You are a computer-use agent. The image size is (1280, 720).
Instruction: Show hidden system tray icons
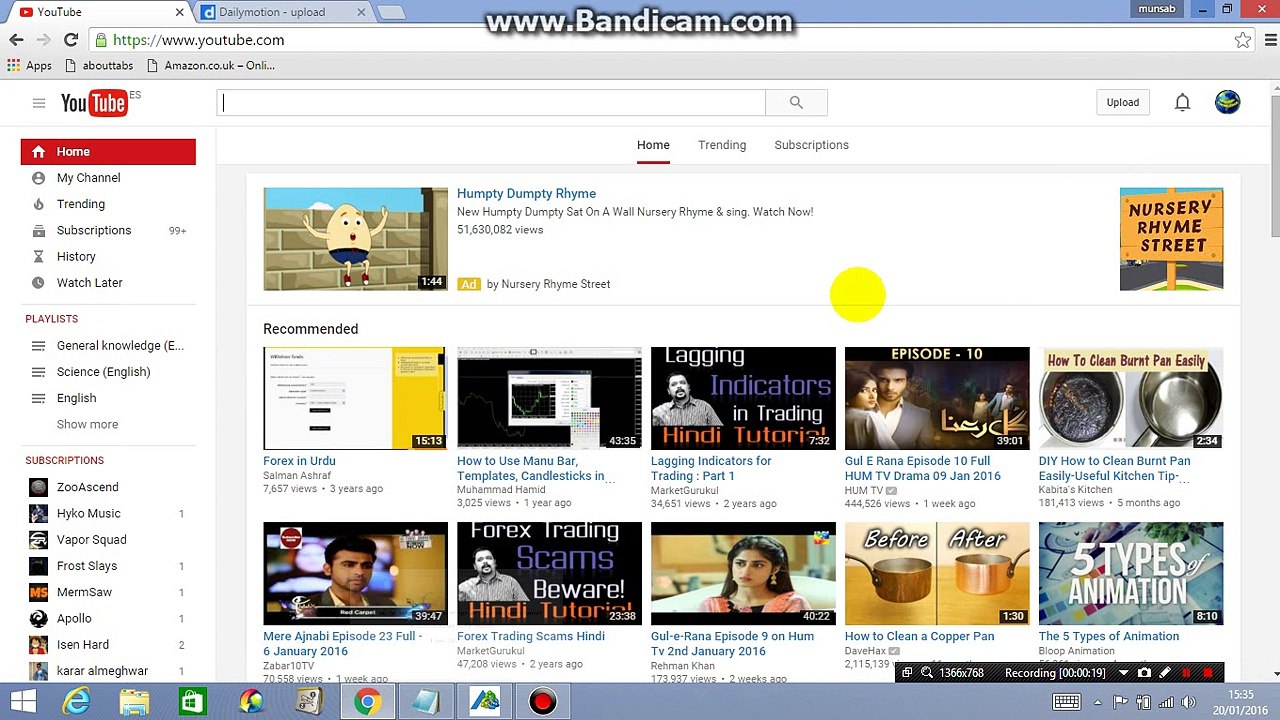pyautogui.click(x=1098, y=702)
